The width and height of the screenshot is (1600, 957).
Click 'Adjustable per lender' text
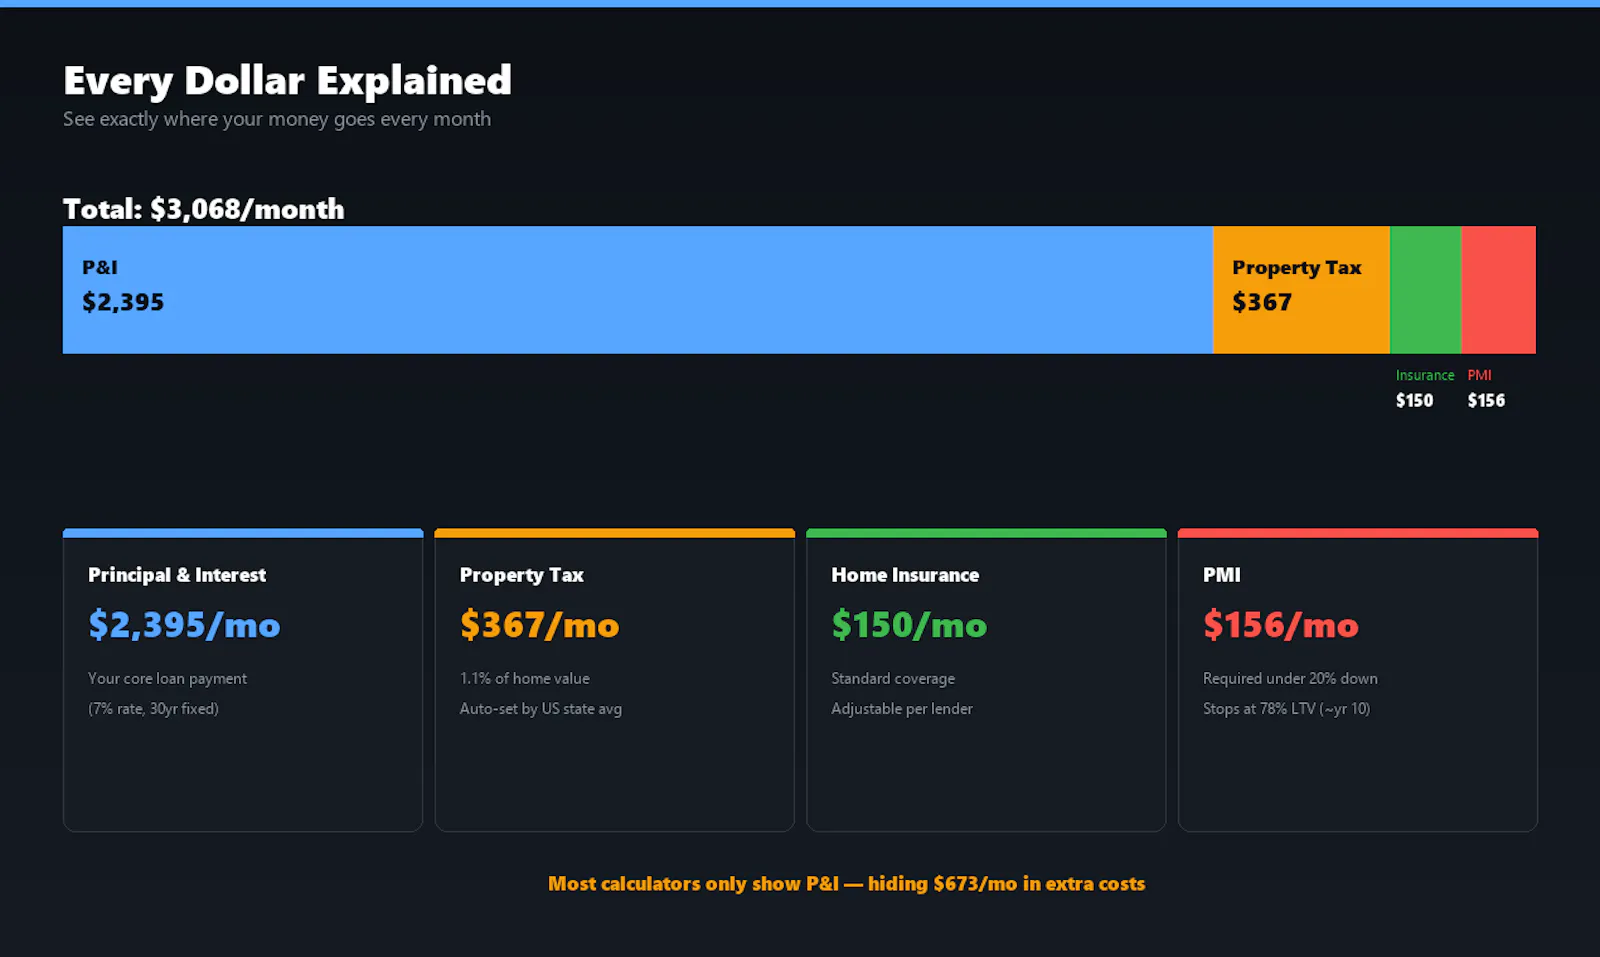tap(902, 709)
